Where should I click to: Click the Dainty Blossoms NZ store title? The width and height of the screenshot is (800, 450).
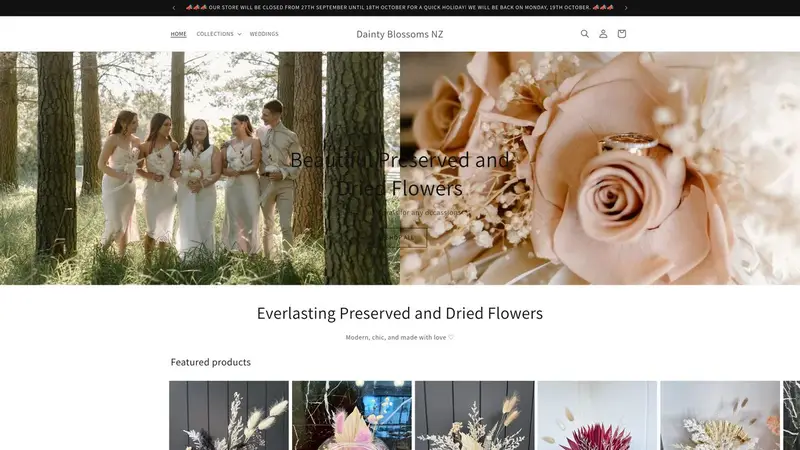[x=399, y=34]
